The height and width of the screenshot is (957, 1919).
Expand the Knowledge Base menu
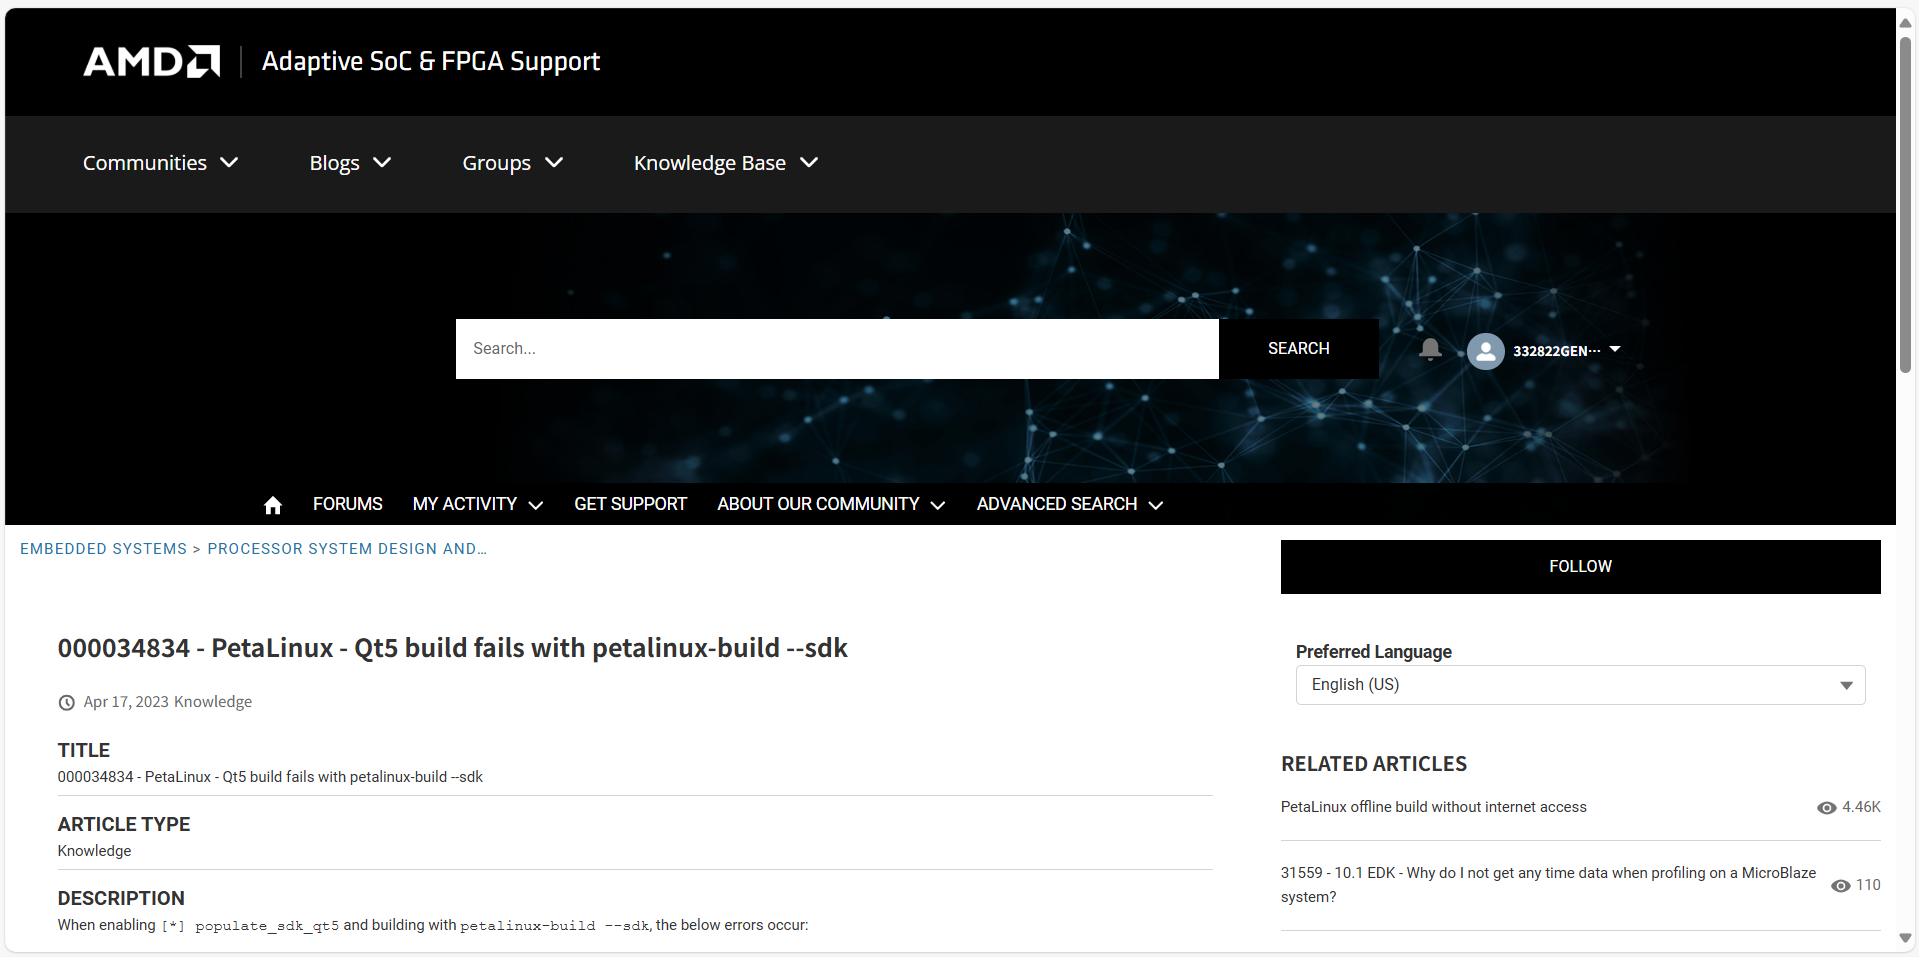click(726, 163)
